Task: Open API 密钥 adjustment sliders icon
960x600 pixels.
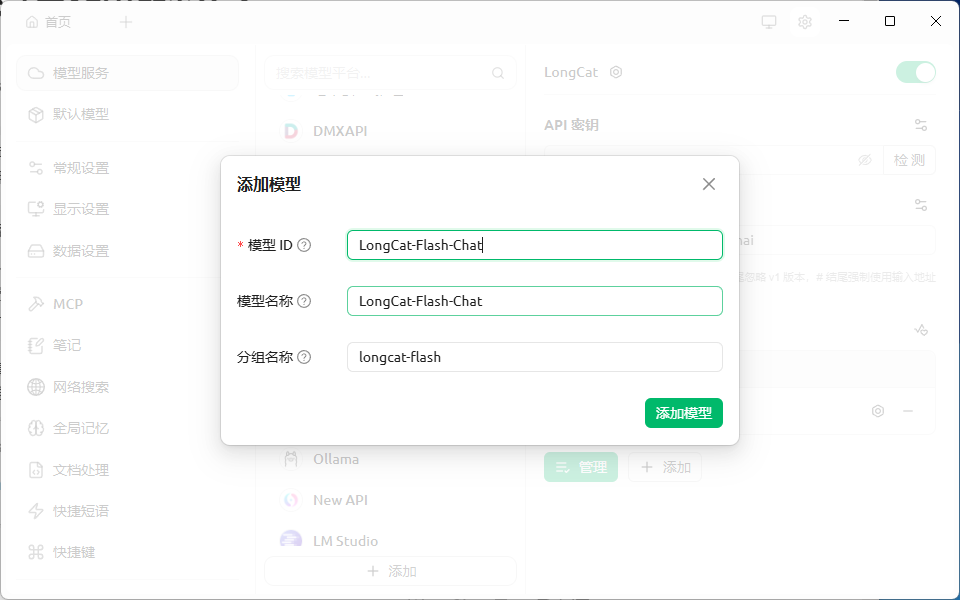Action: tap(921, 126)
